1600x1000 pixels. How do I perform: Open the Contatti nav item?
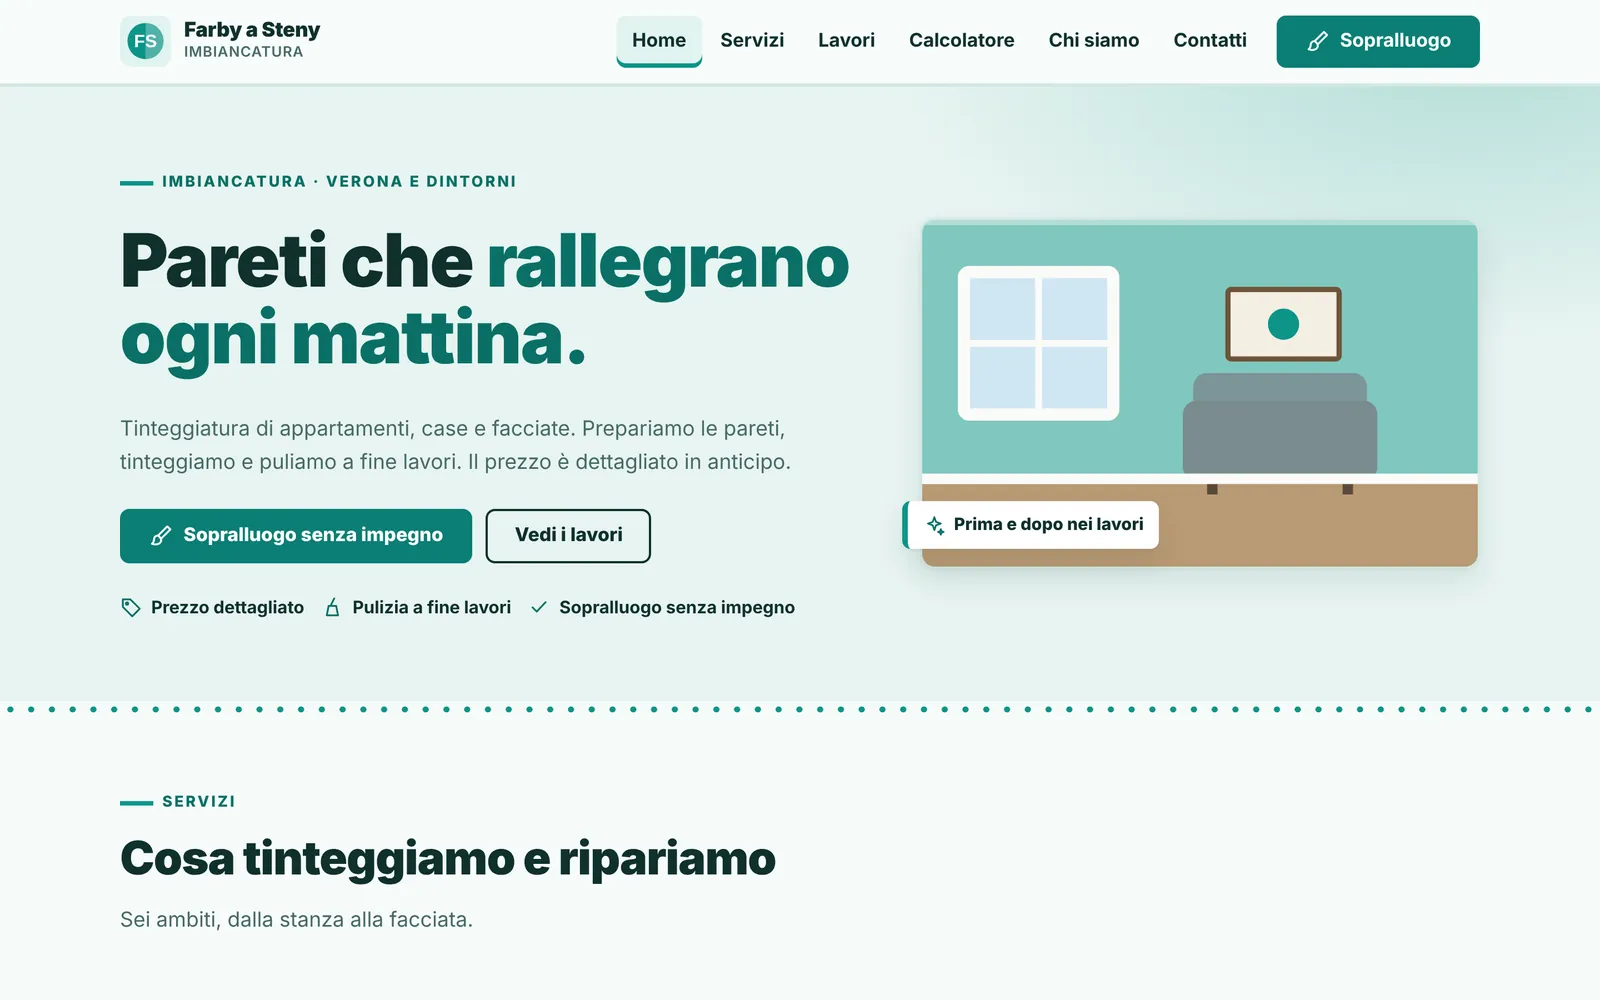[1210, 41]
